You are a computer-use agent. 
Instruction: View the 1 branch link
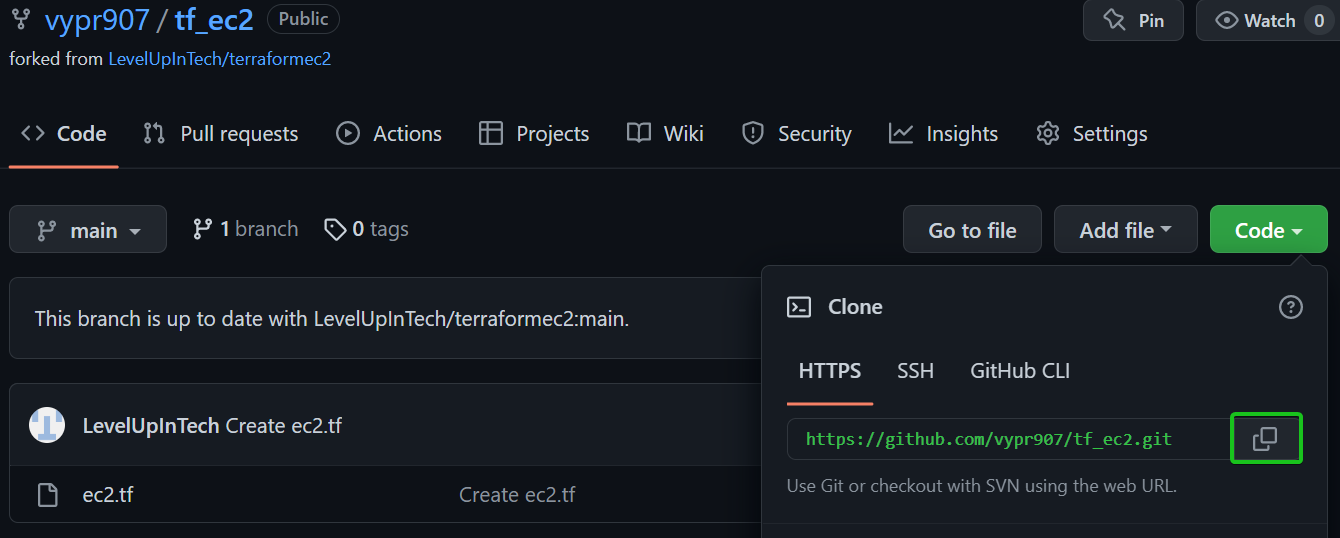pyautogui.click(x=245, y=230)
